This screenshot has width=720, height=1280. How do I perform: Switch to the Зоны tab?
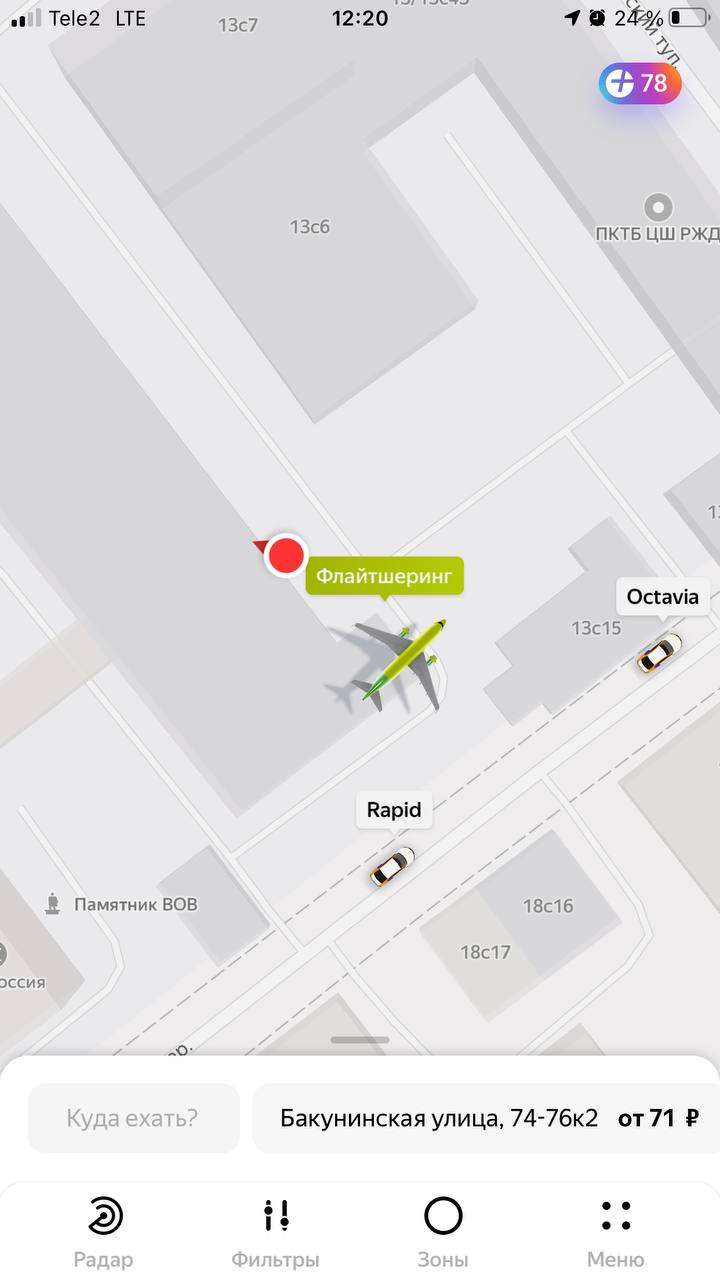(443, 1232)
